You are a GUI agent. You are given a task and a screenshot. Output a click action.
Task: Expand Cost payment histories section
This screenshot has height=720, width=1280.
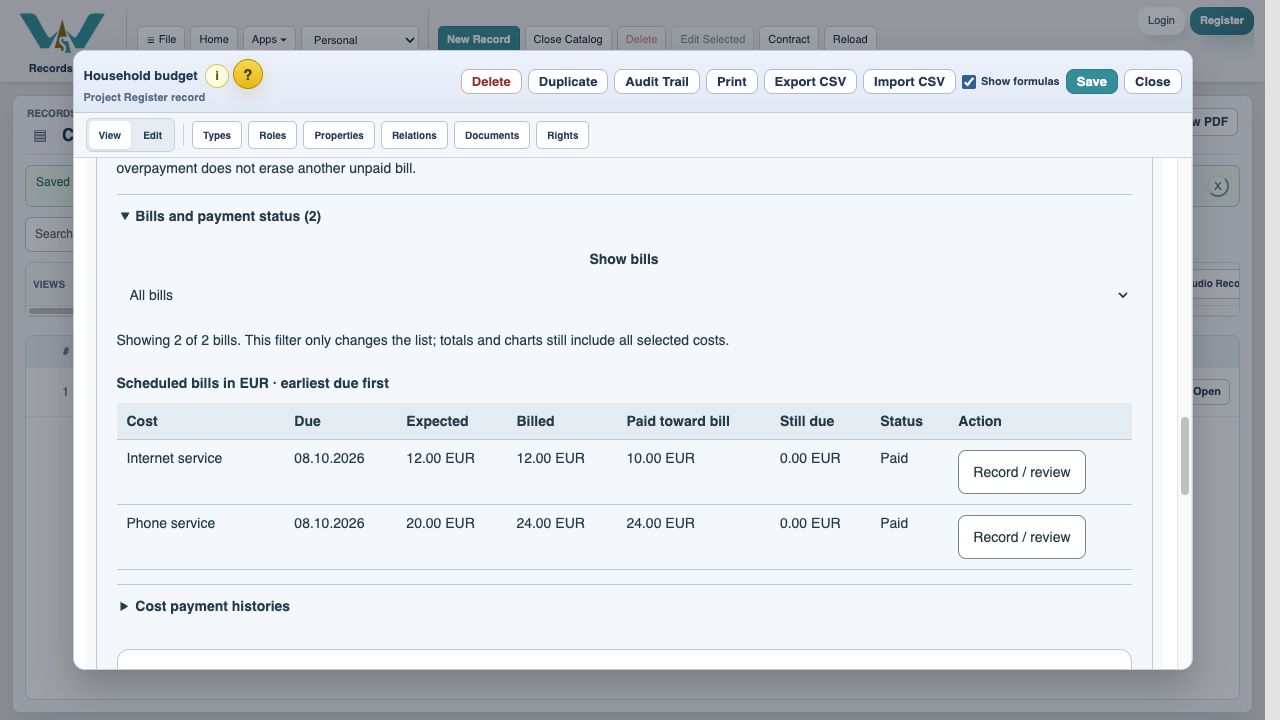(x=204, y=606)
